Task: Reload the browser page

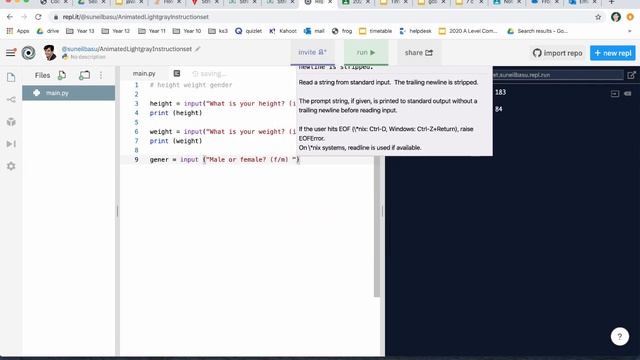Action: [38, 17]
